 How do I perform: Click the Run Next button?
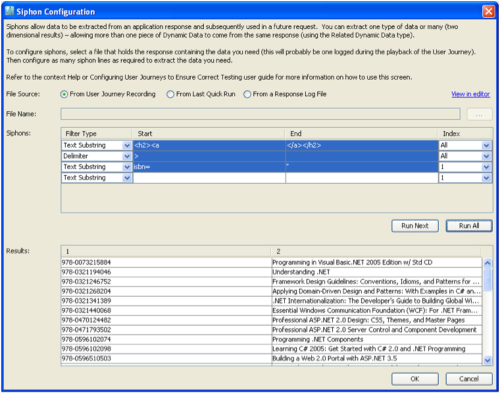tap(415, 226)
